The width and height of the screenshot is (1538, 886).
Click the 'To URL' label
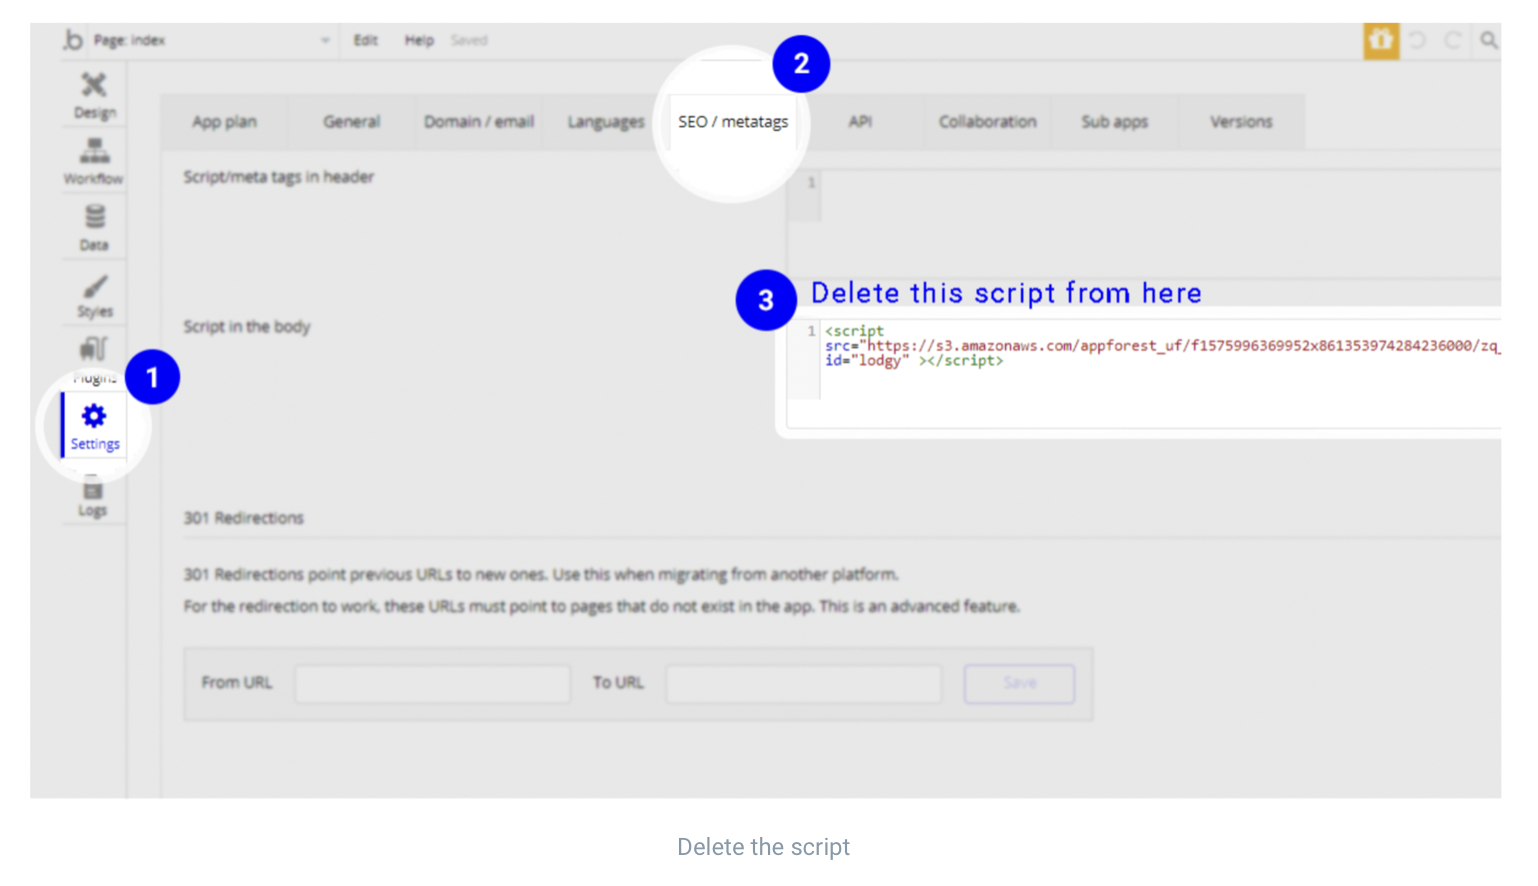point(618,683)
